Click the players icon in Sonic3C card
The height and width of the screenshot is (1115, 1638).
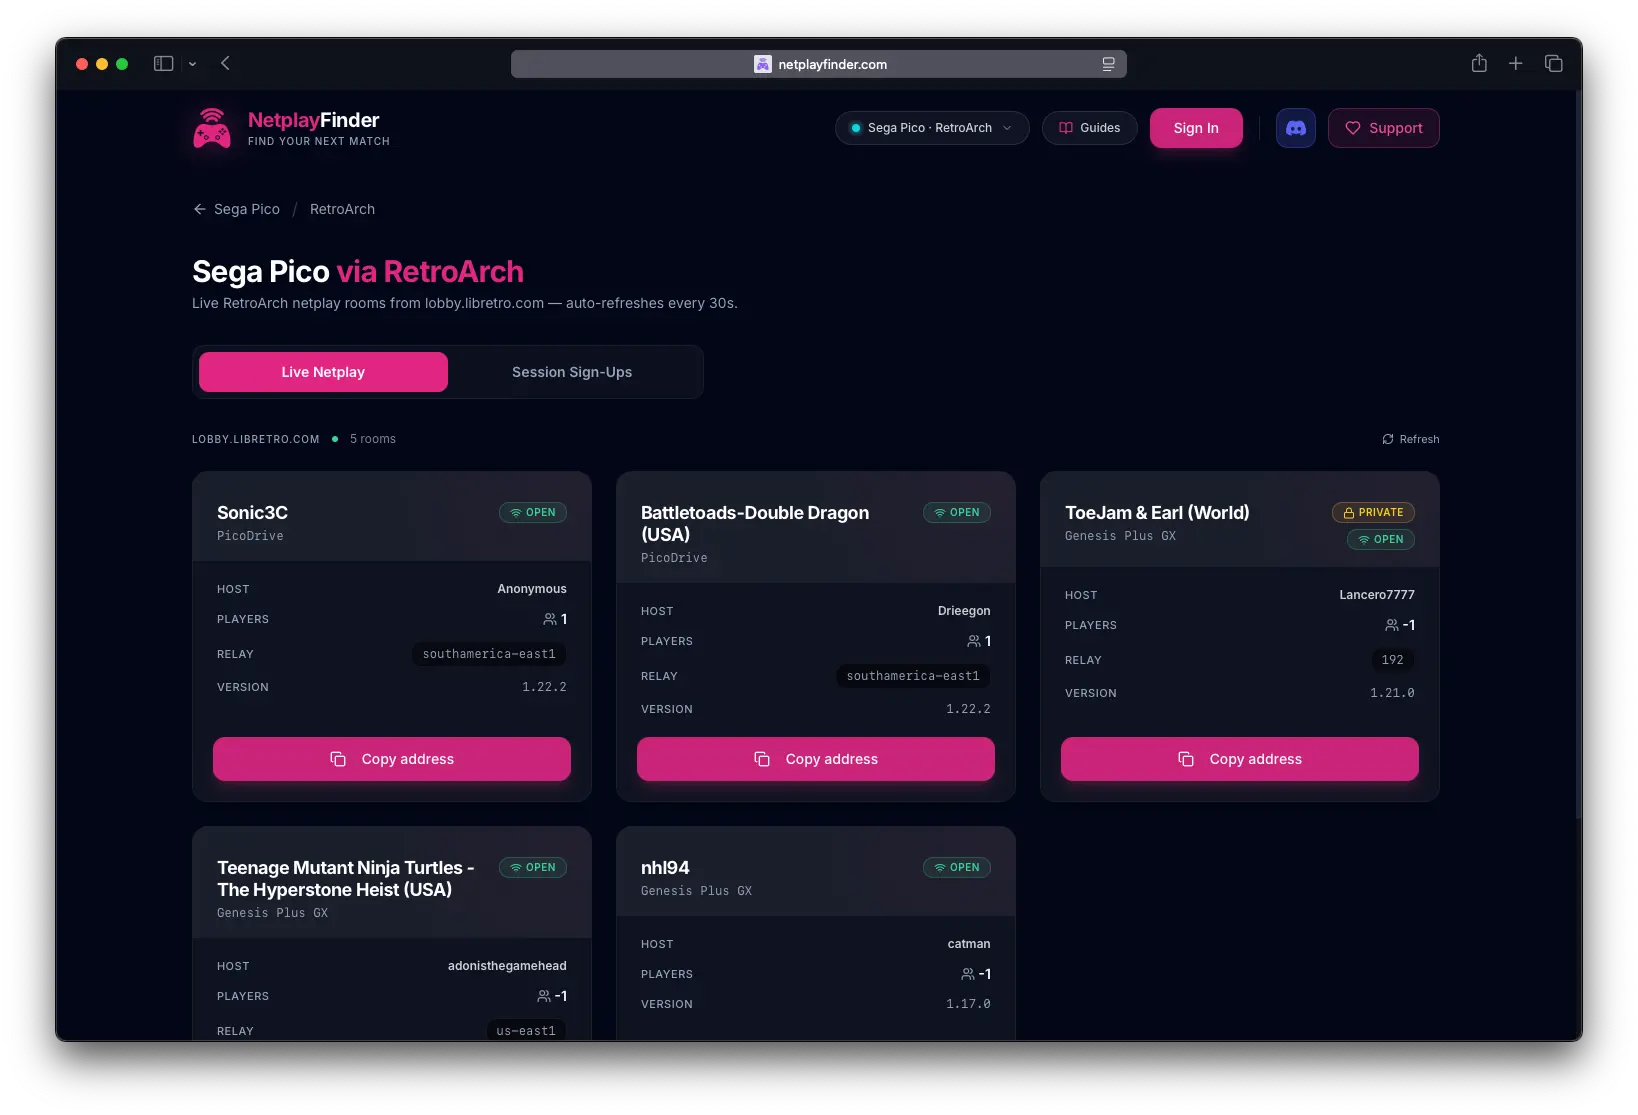(x=550, y=619)
